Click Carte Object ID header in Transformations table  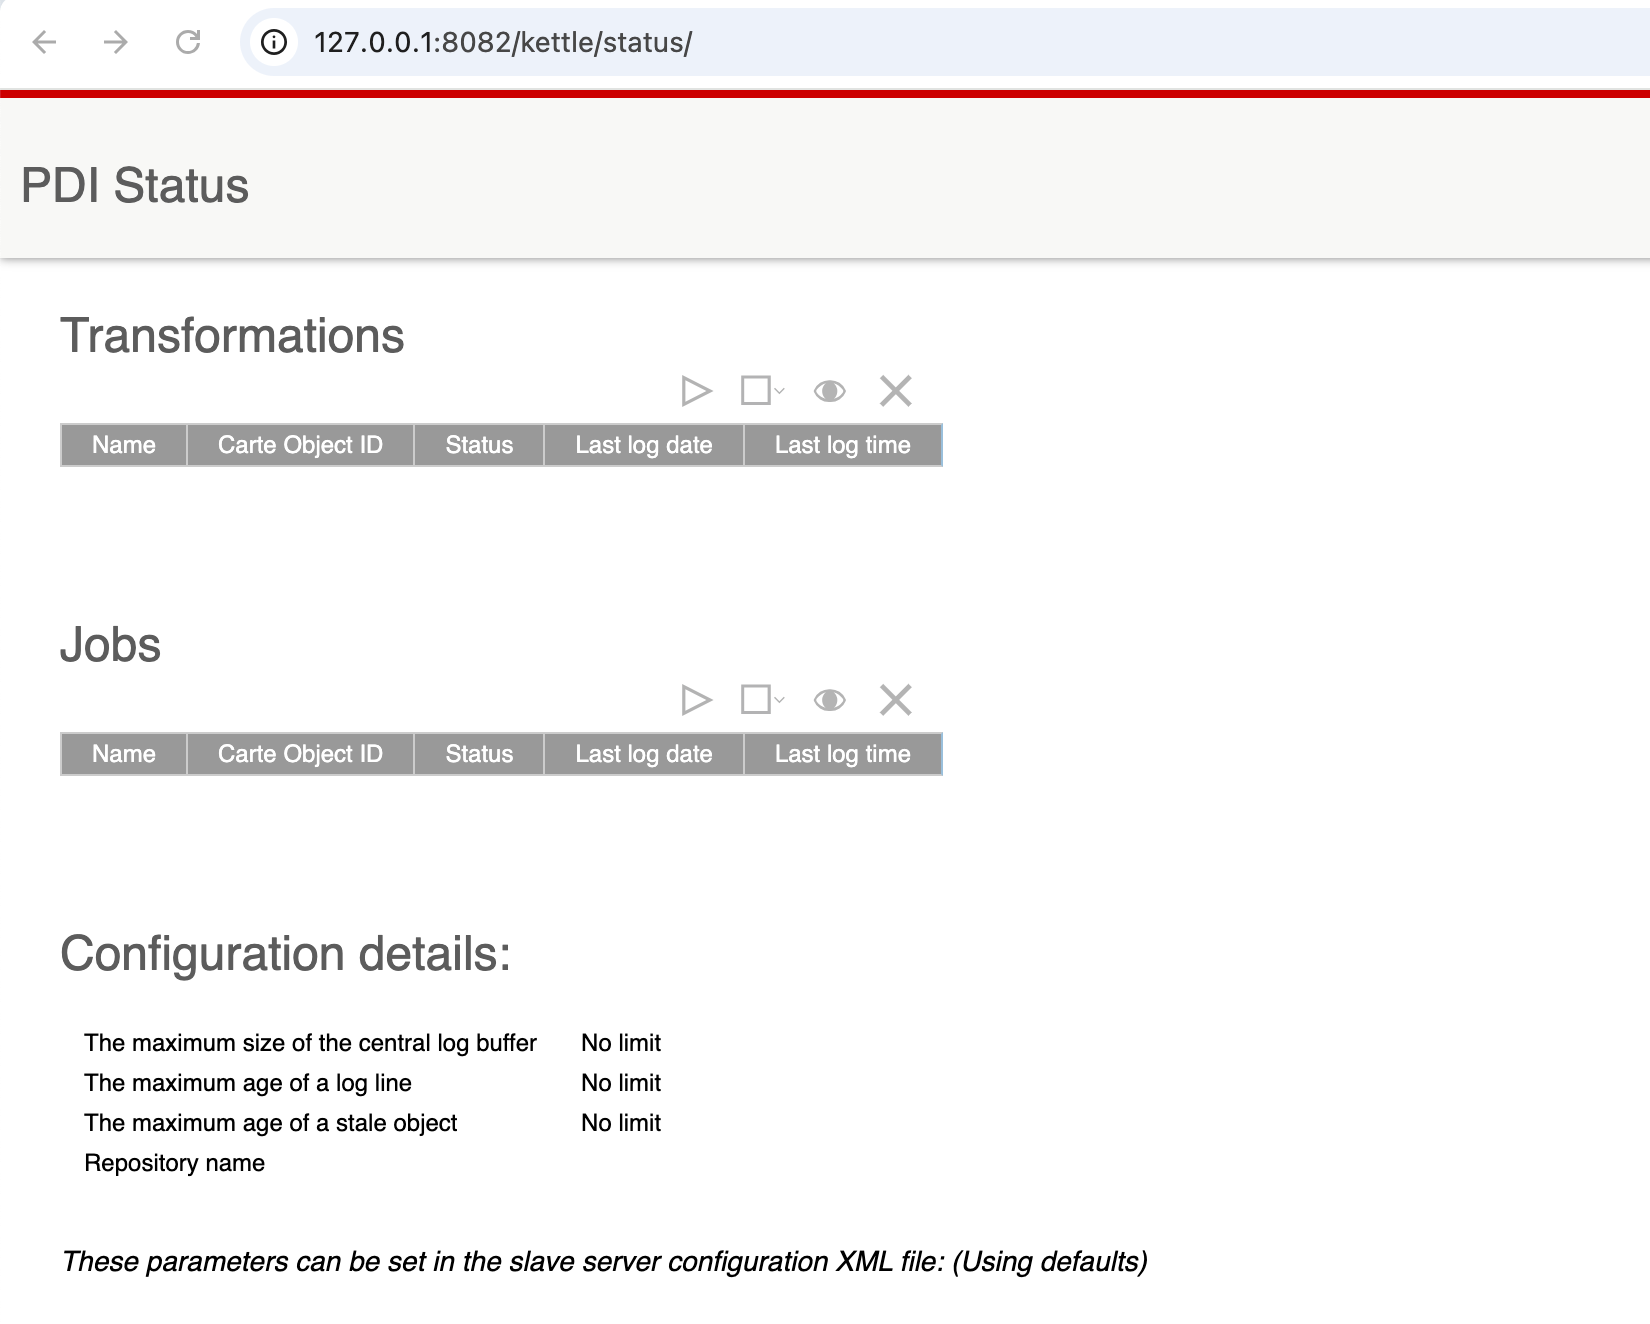click(300, 445)
